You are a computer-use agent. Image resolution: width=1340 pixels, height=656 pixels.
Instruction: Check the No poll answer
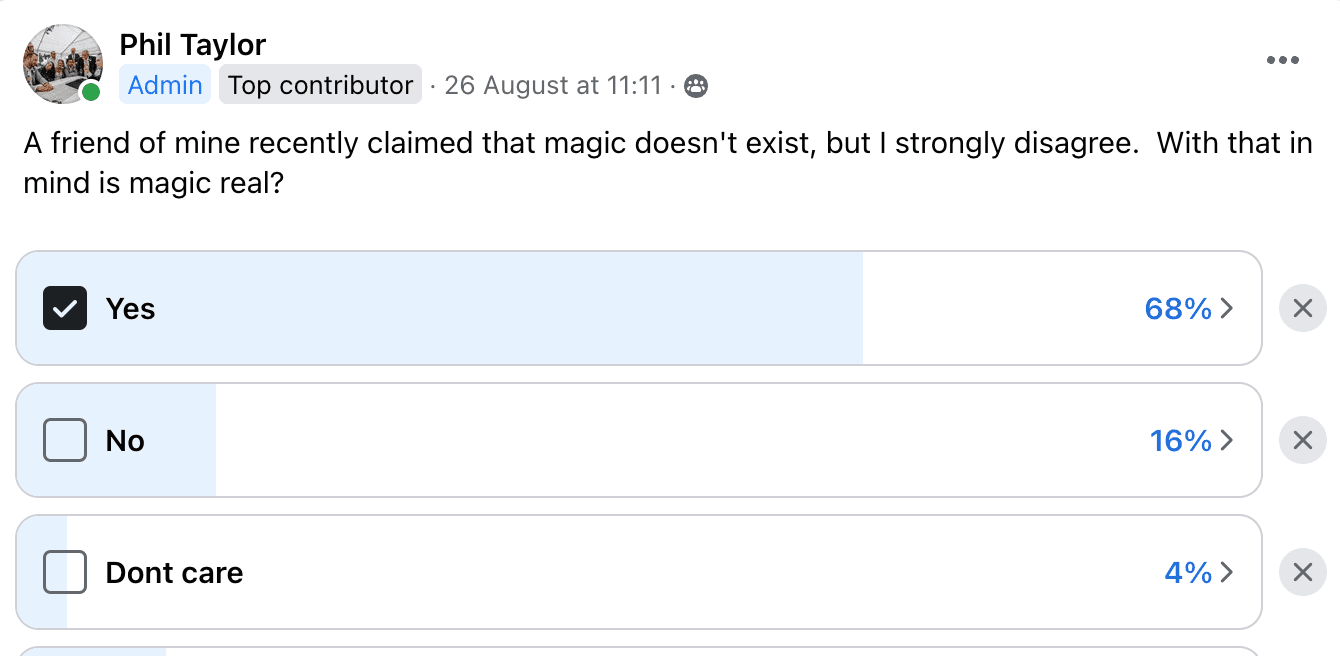64,440
